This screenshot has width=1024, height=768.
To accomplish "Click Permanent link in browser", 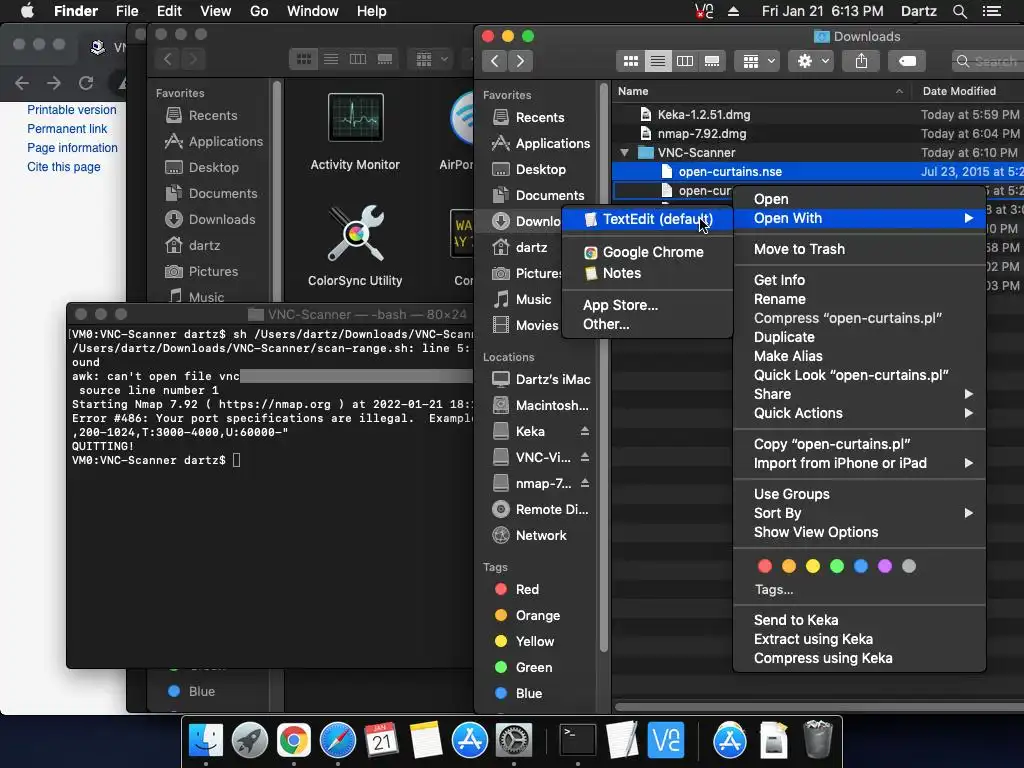I will [x=67, y=129].
